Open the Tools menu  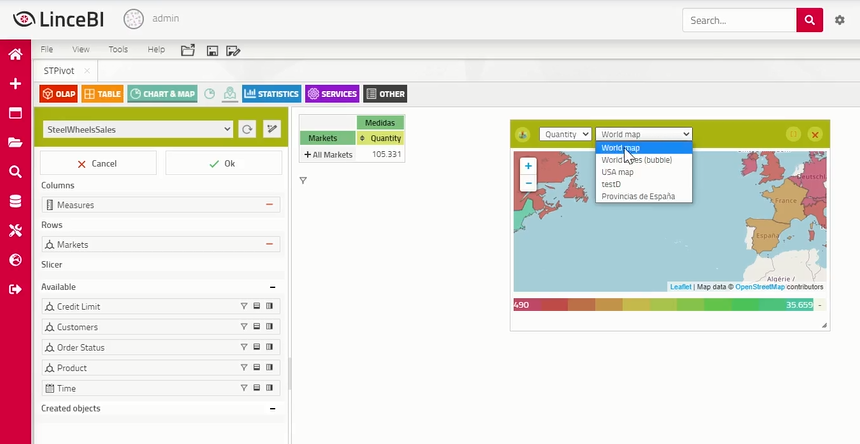118,49
